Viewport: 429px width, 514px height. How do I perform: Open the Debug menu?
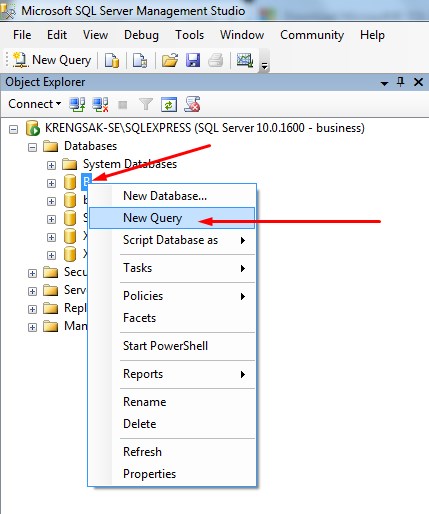coord(141,35)
